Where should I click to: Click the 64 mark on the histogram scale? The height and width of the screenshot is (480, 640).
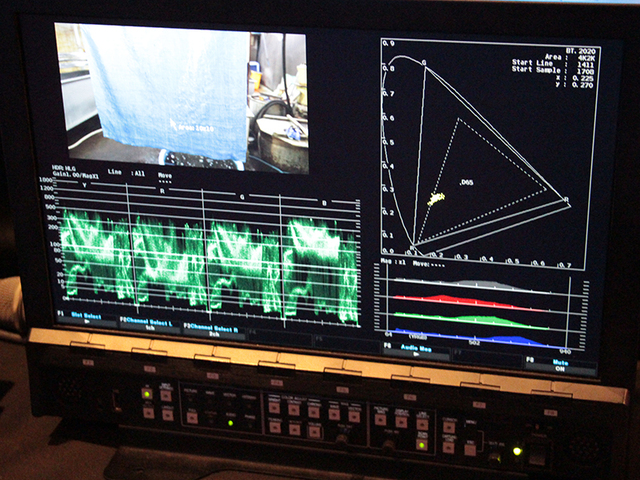click(389, 334)
